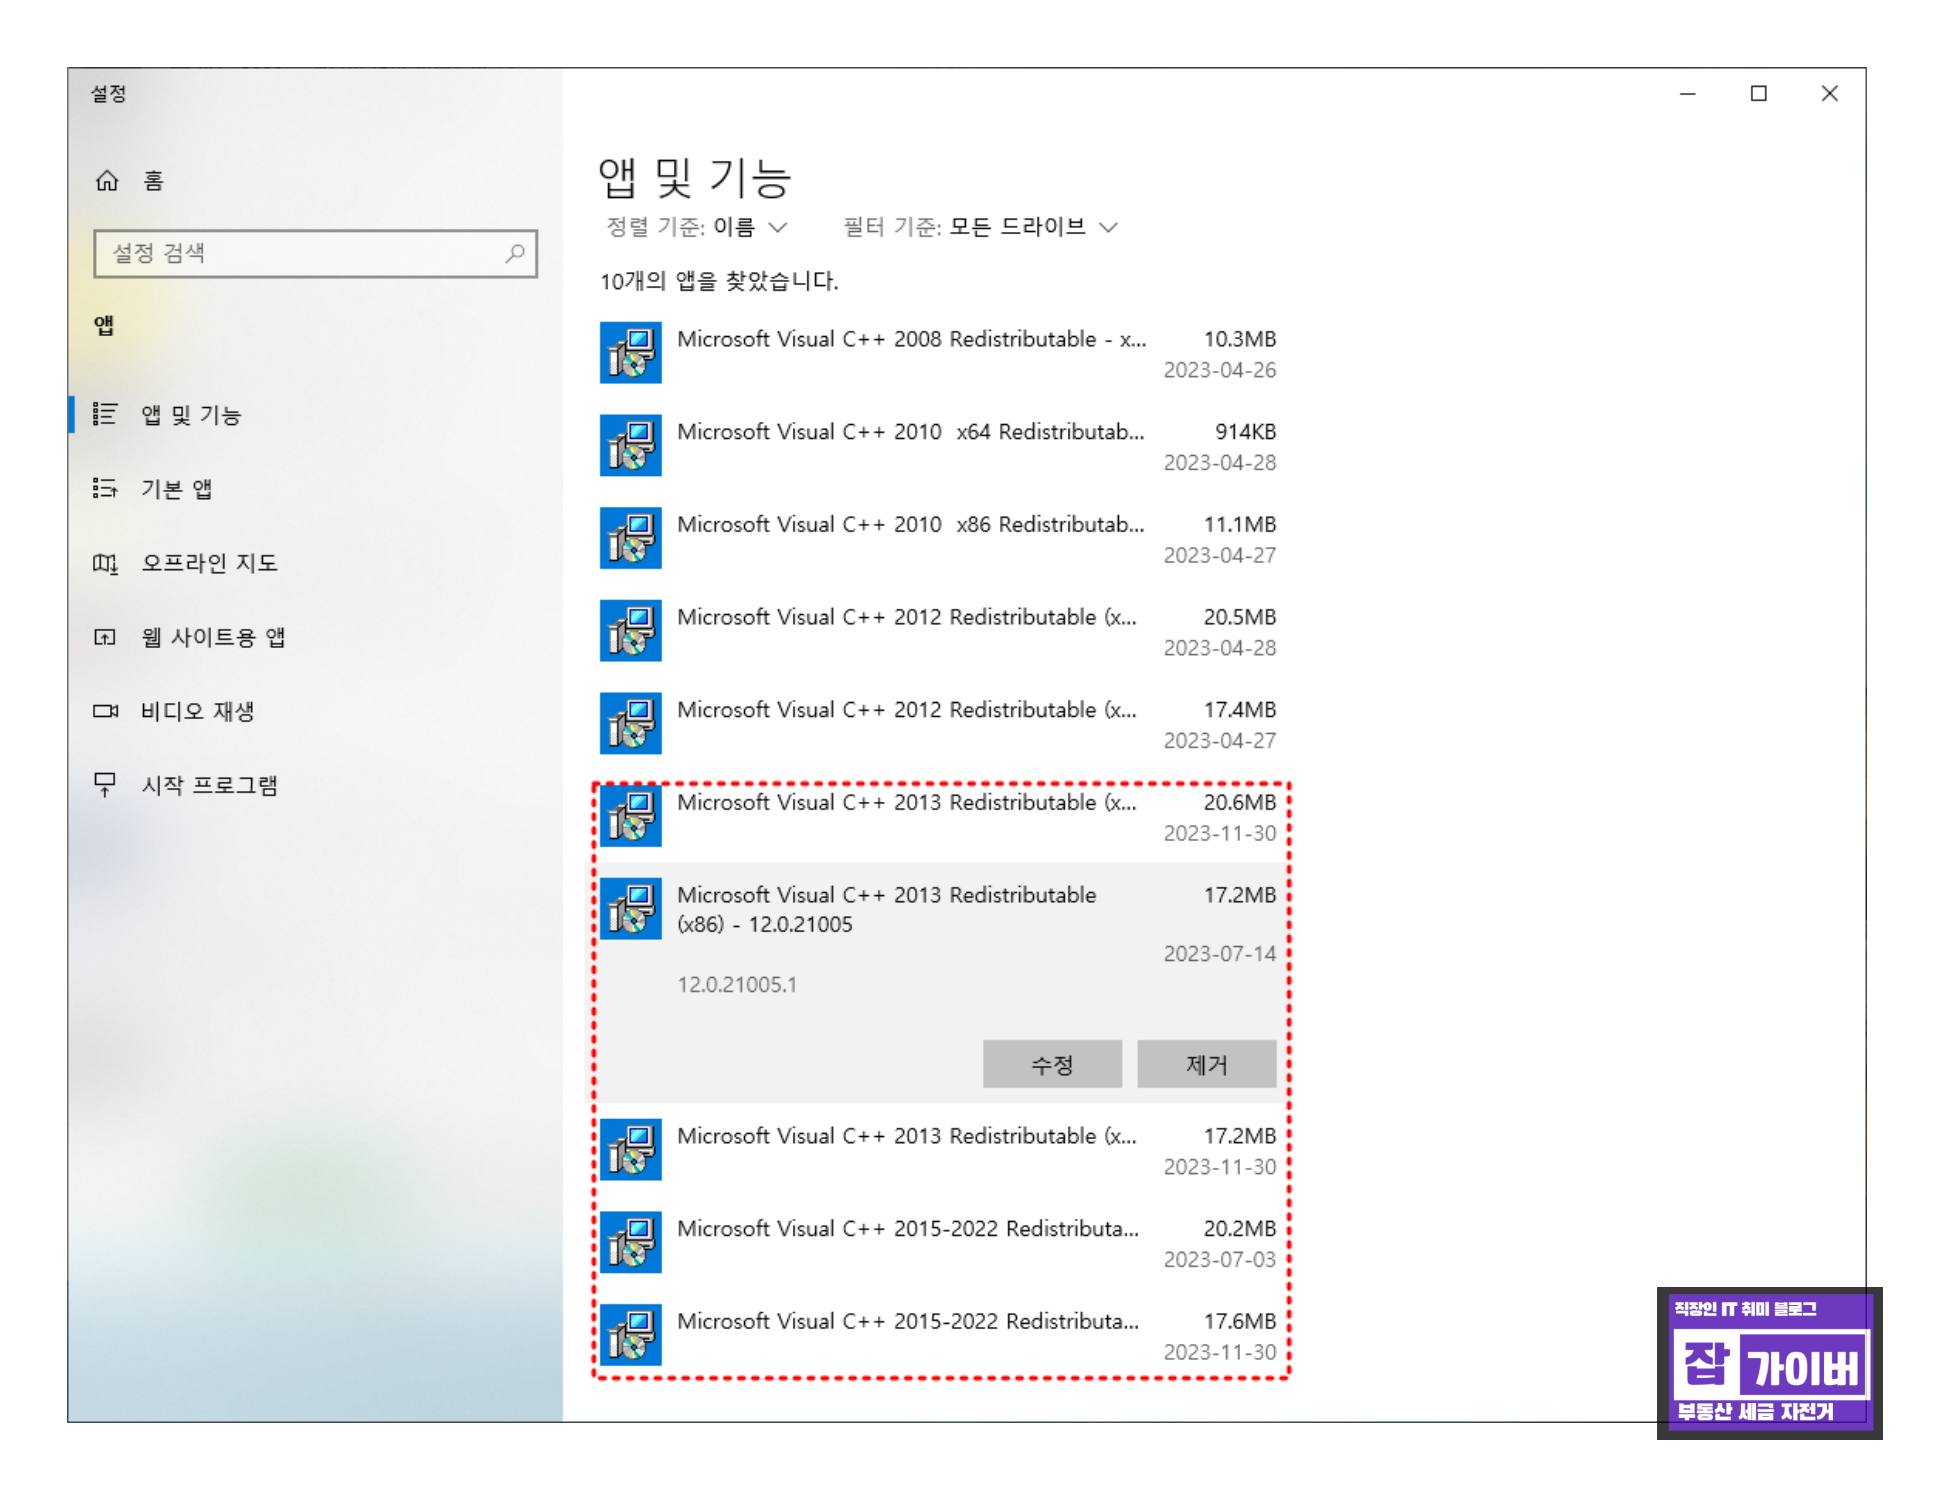Click the Home (홈) house icon
The height and width of the screenshot is (1490, 1934).
point(106,181)
